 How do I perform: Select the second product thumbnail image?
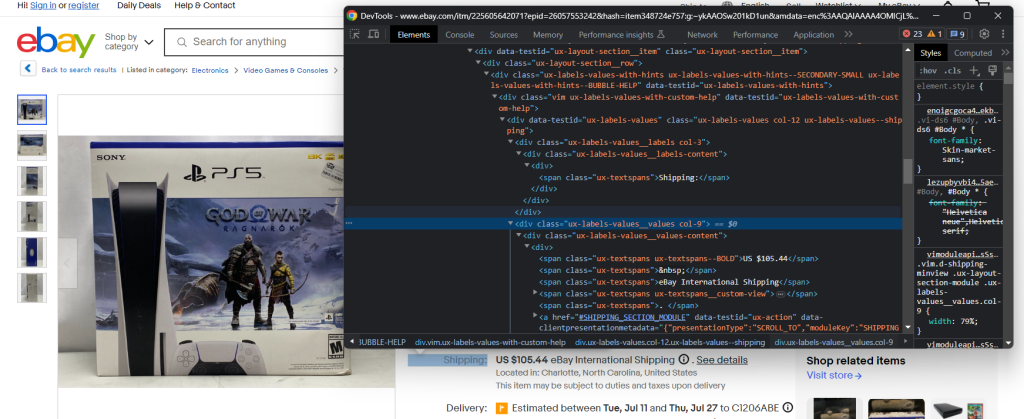tap(32, 145)
